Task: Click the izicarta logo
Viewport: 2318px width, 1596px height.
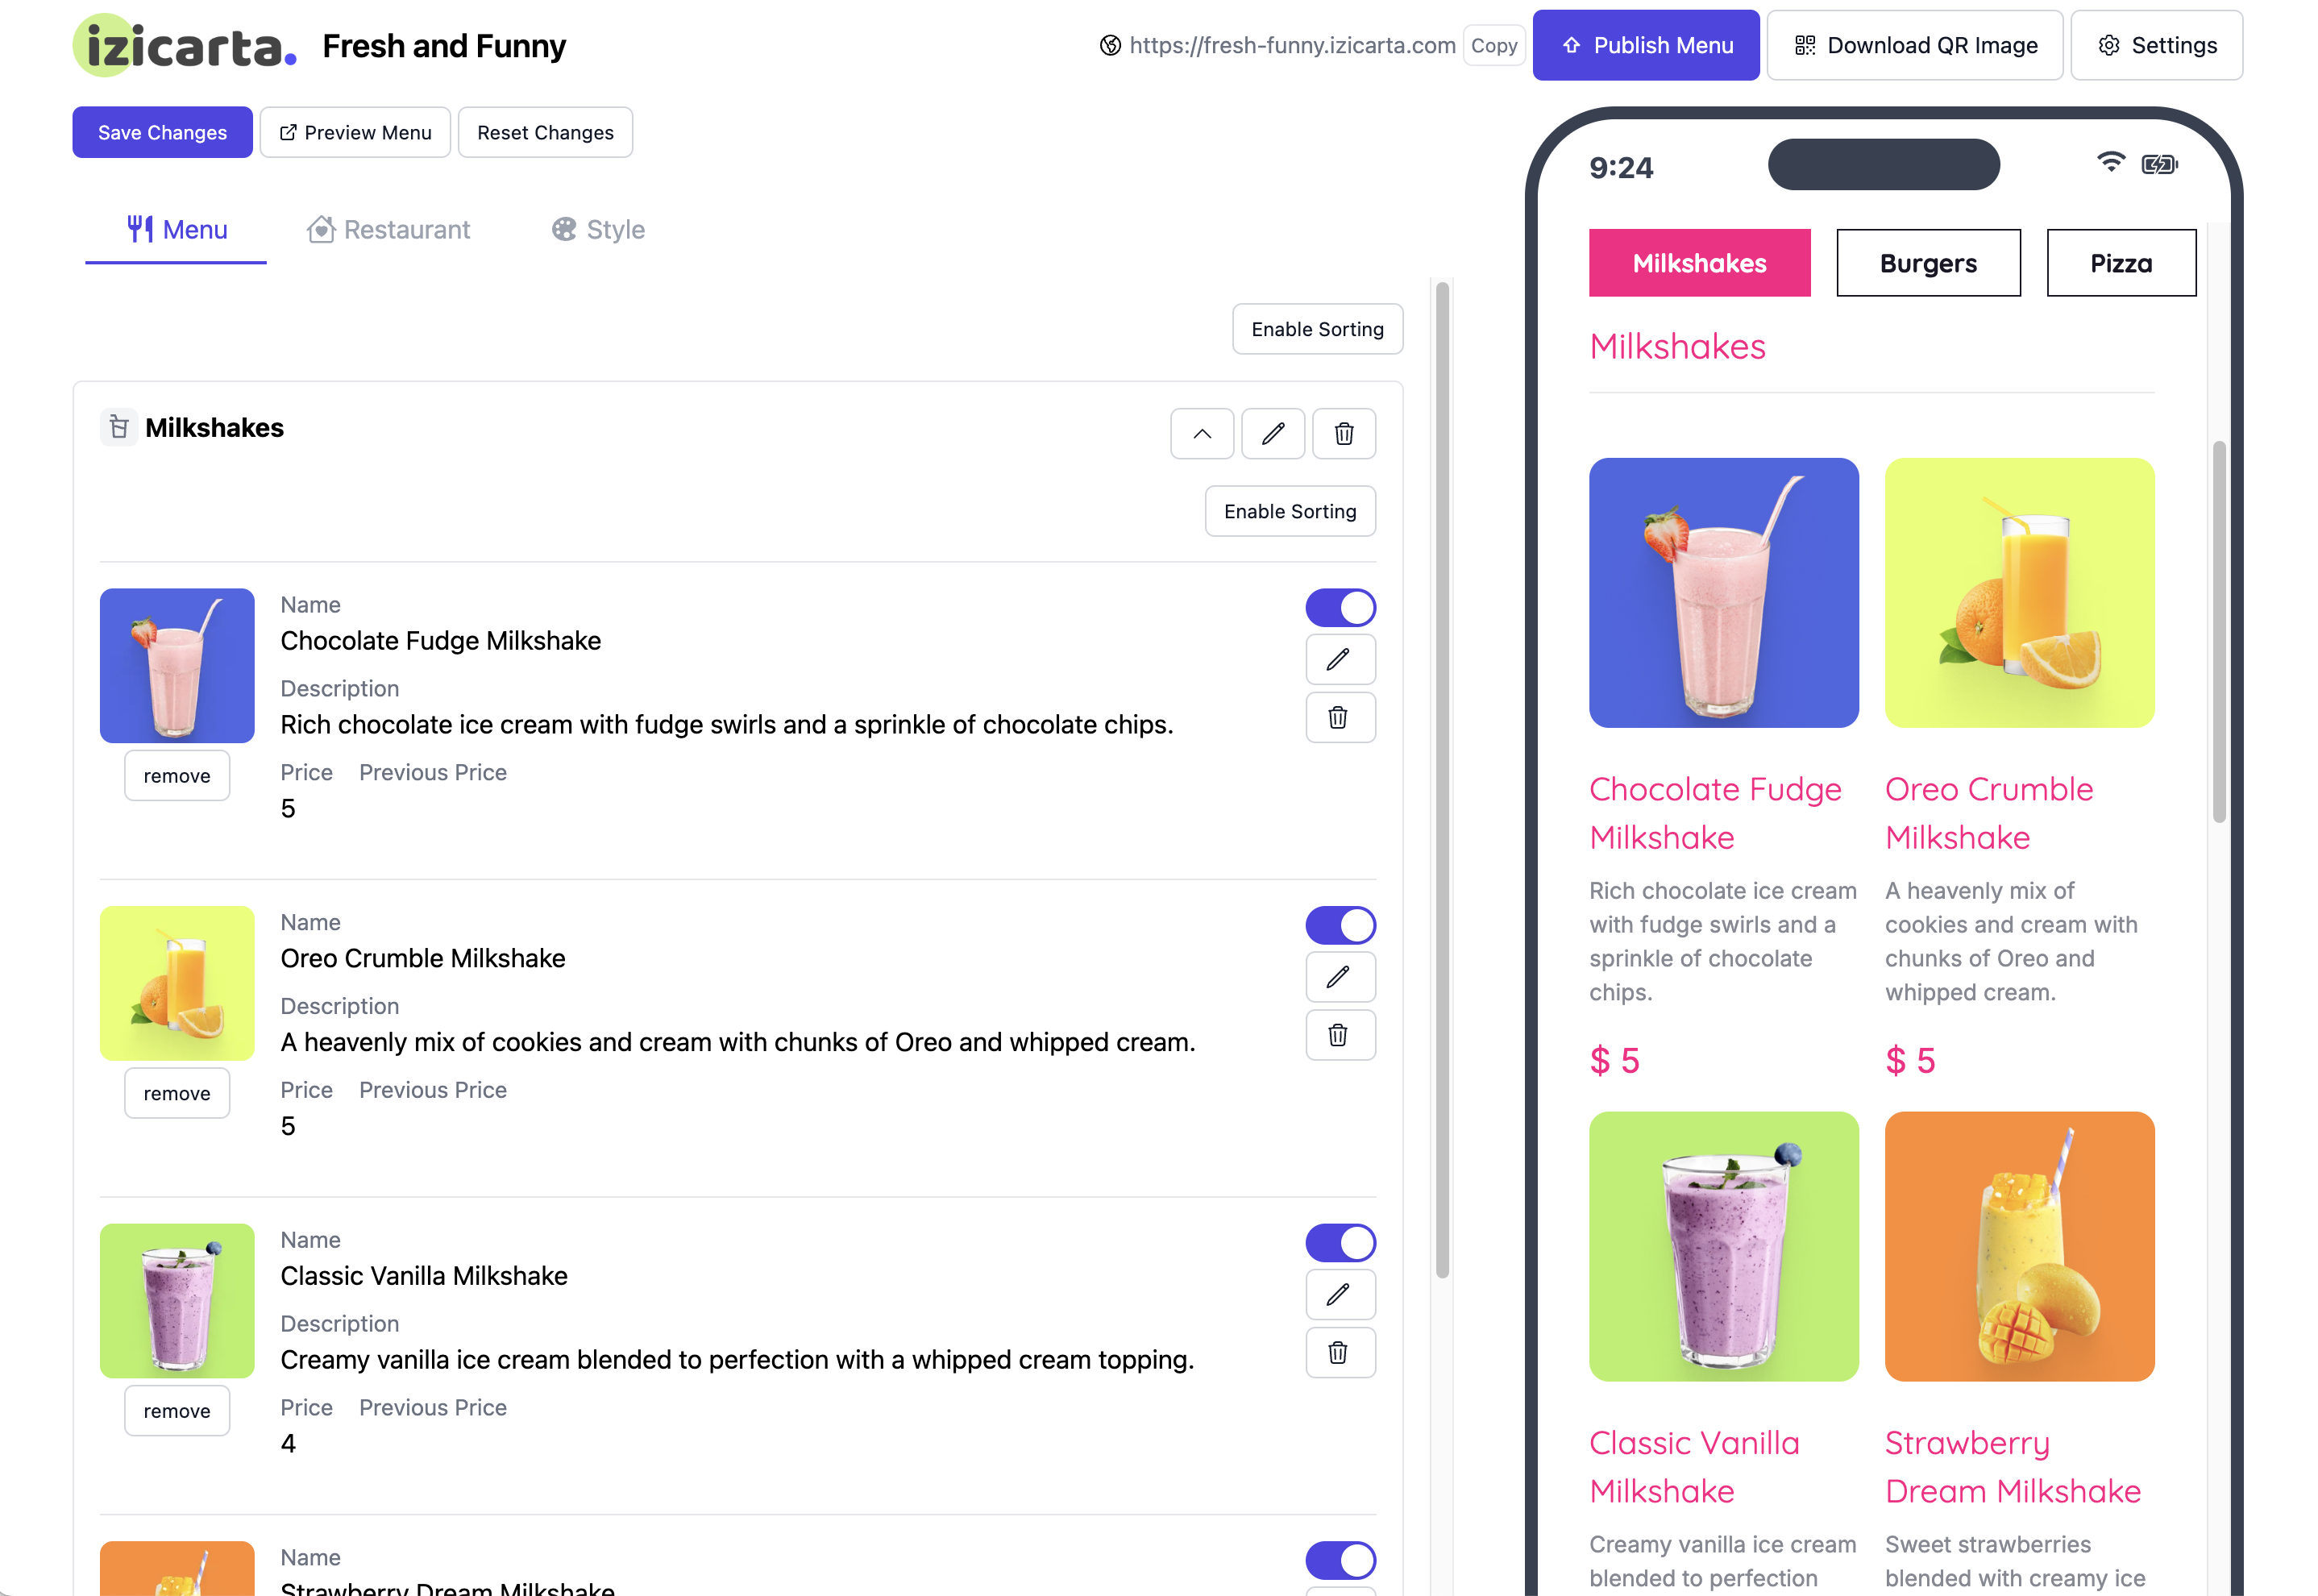Action: coord(185,46)
